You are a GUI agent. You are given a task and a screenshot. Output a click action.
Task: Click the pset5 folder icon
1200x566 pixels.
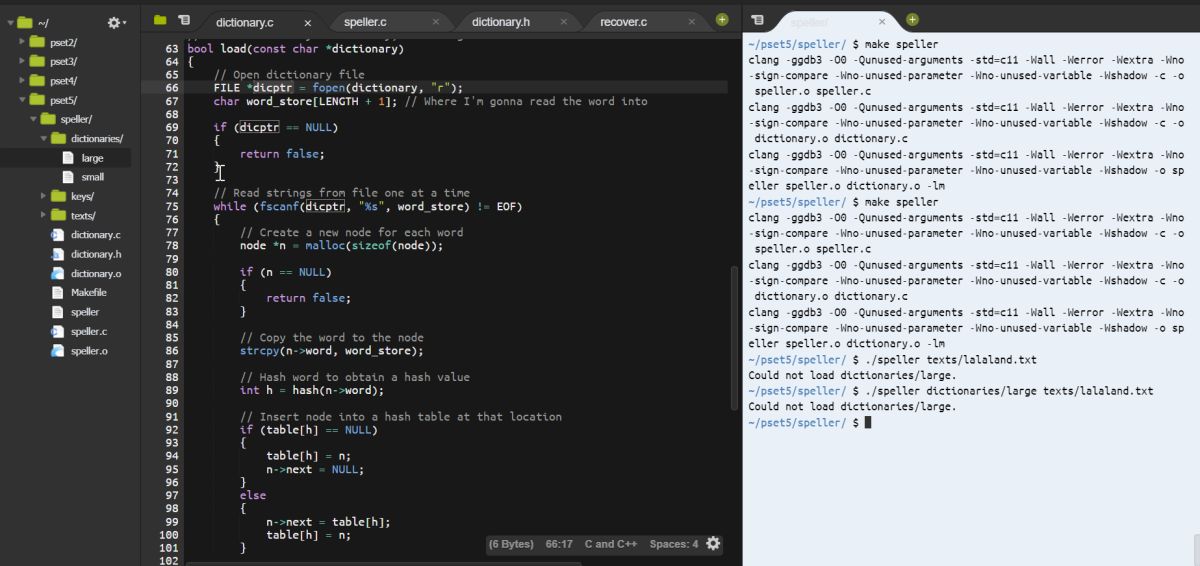(x=38, y=100)
